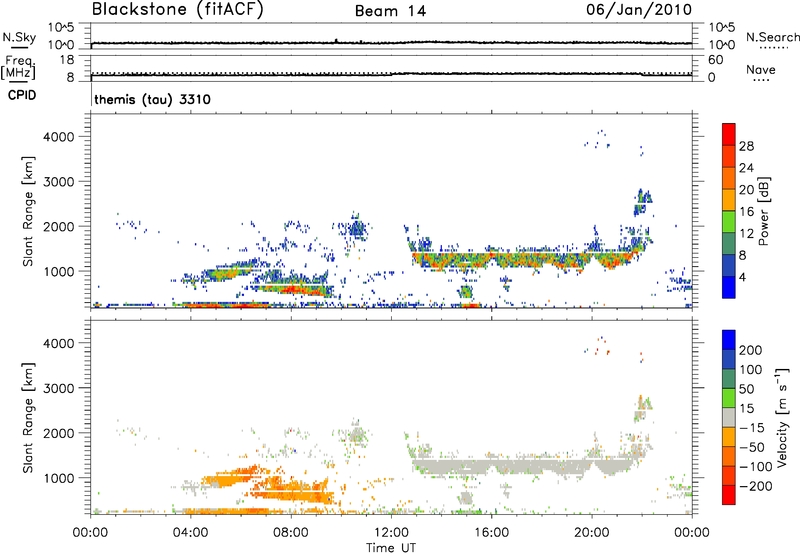This screenshot has height=554, width=800.
Task: Click the 'Velocity [m s⁻¹]' colorbar title
Action: [x=782, y=417]
